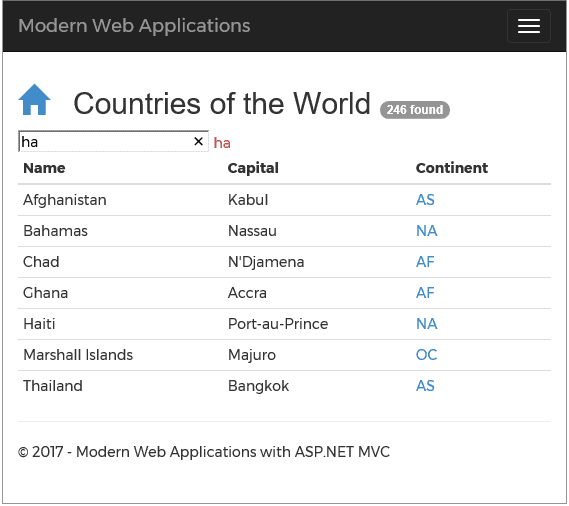Open the AS continent link for Afghanistan

[x=425, y=200]
